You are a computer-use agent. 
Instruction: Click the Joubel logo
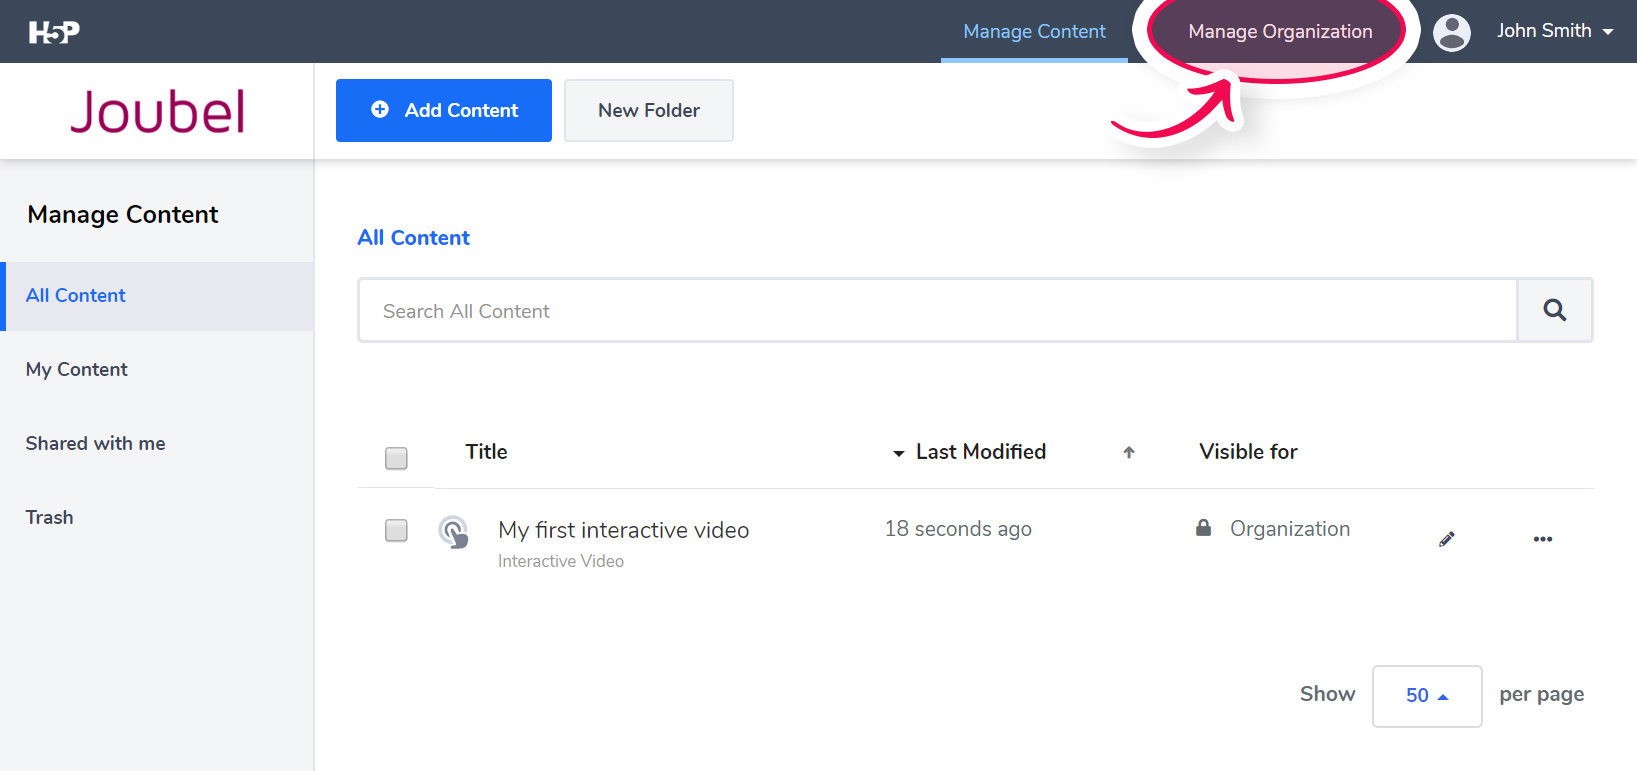[157, 111]
